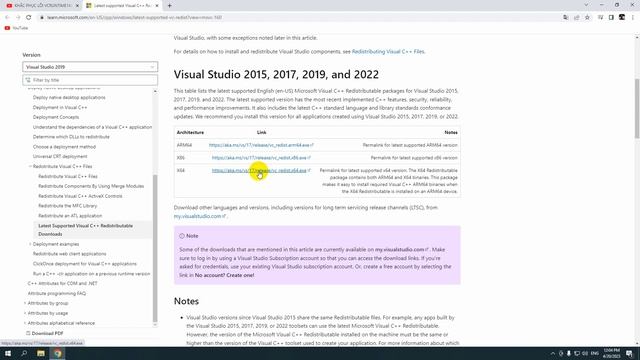
Task: Open Determine which DLLs to redistribute
Action: tap(71, 137)
